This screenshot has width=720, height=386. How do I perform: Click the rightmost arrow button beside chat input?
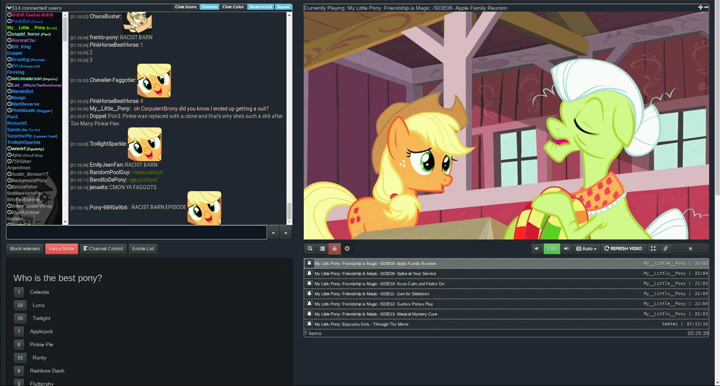(x=286, y=233)
